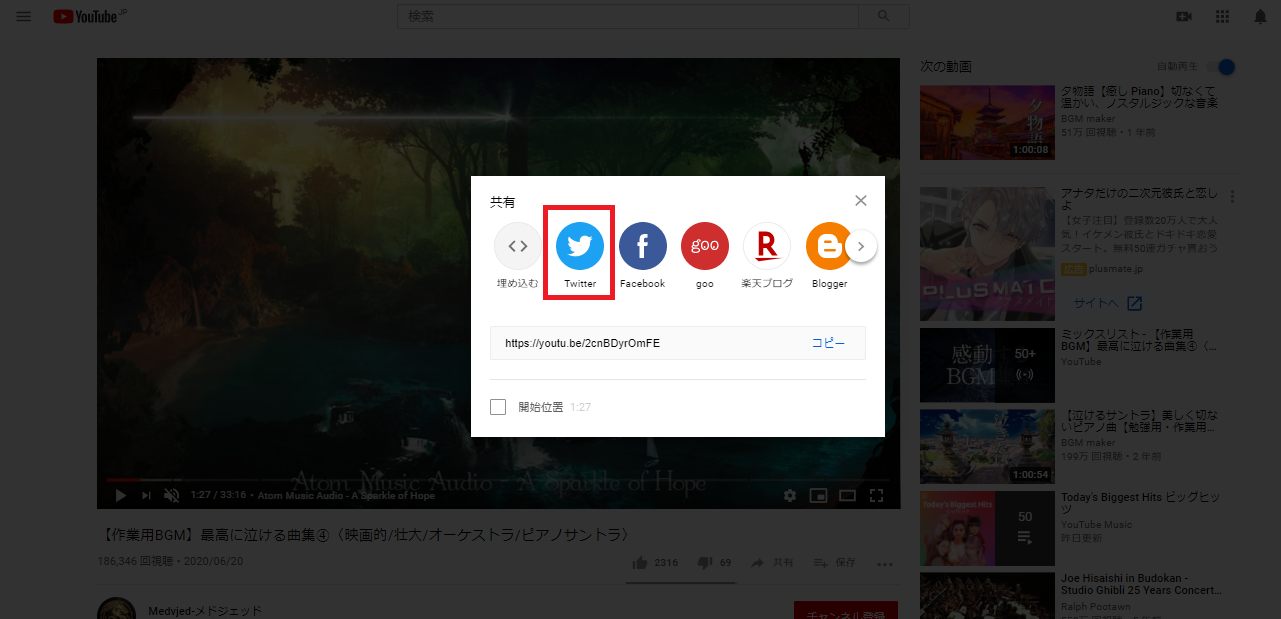1281x619 pixels.
Task: Open the plusmate.jp advertiser link
Action: (x=1118, y=269)
